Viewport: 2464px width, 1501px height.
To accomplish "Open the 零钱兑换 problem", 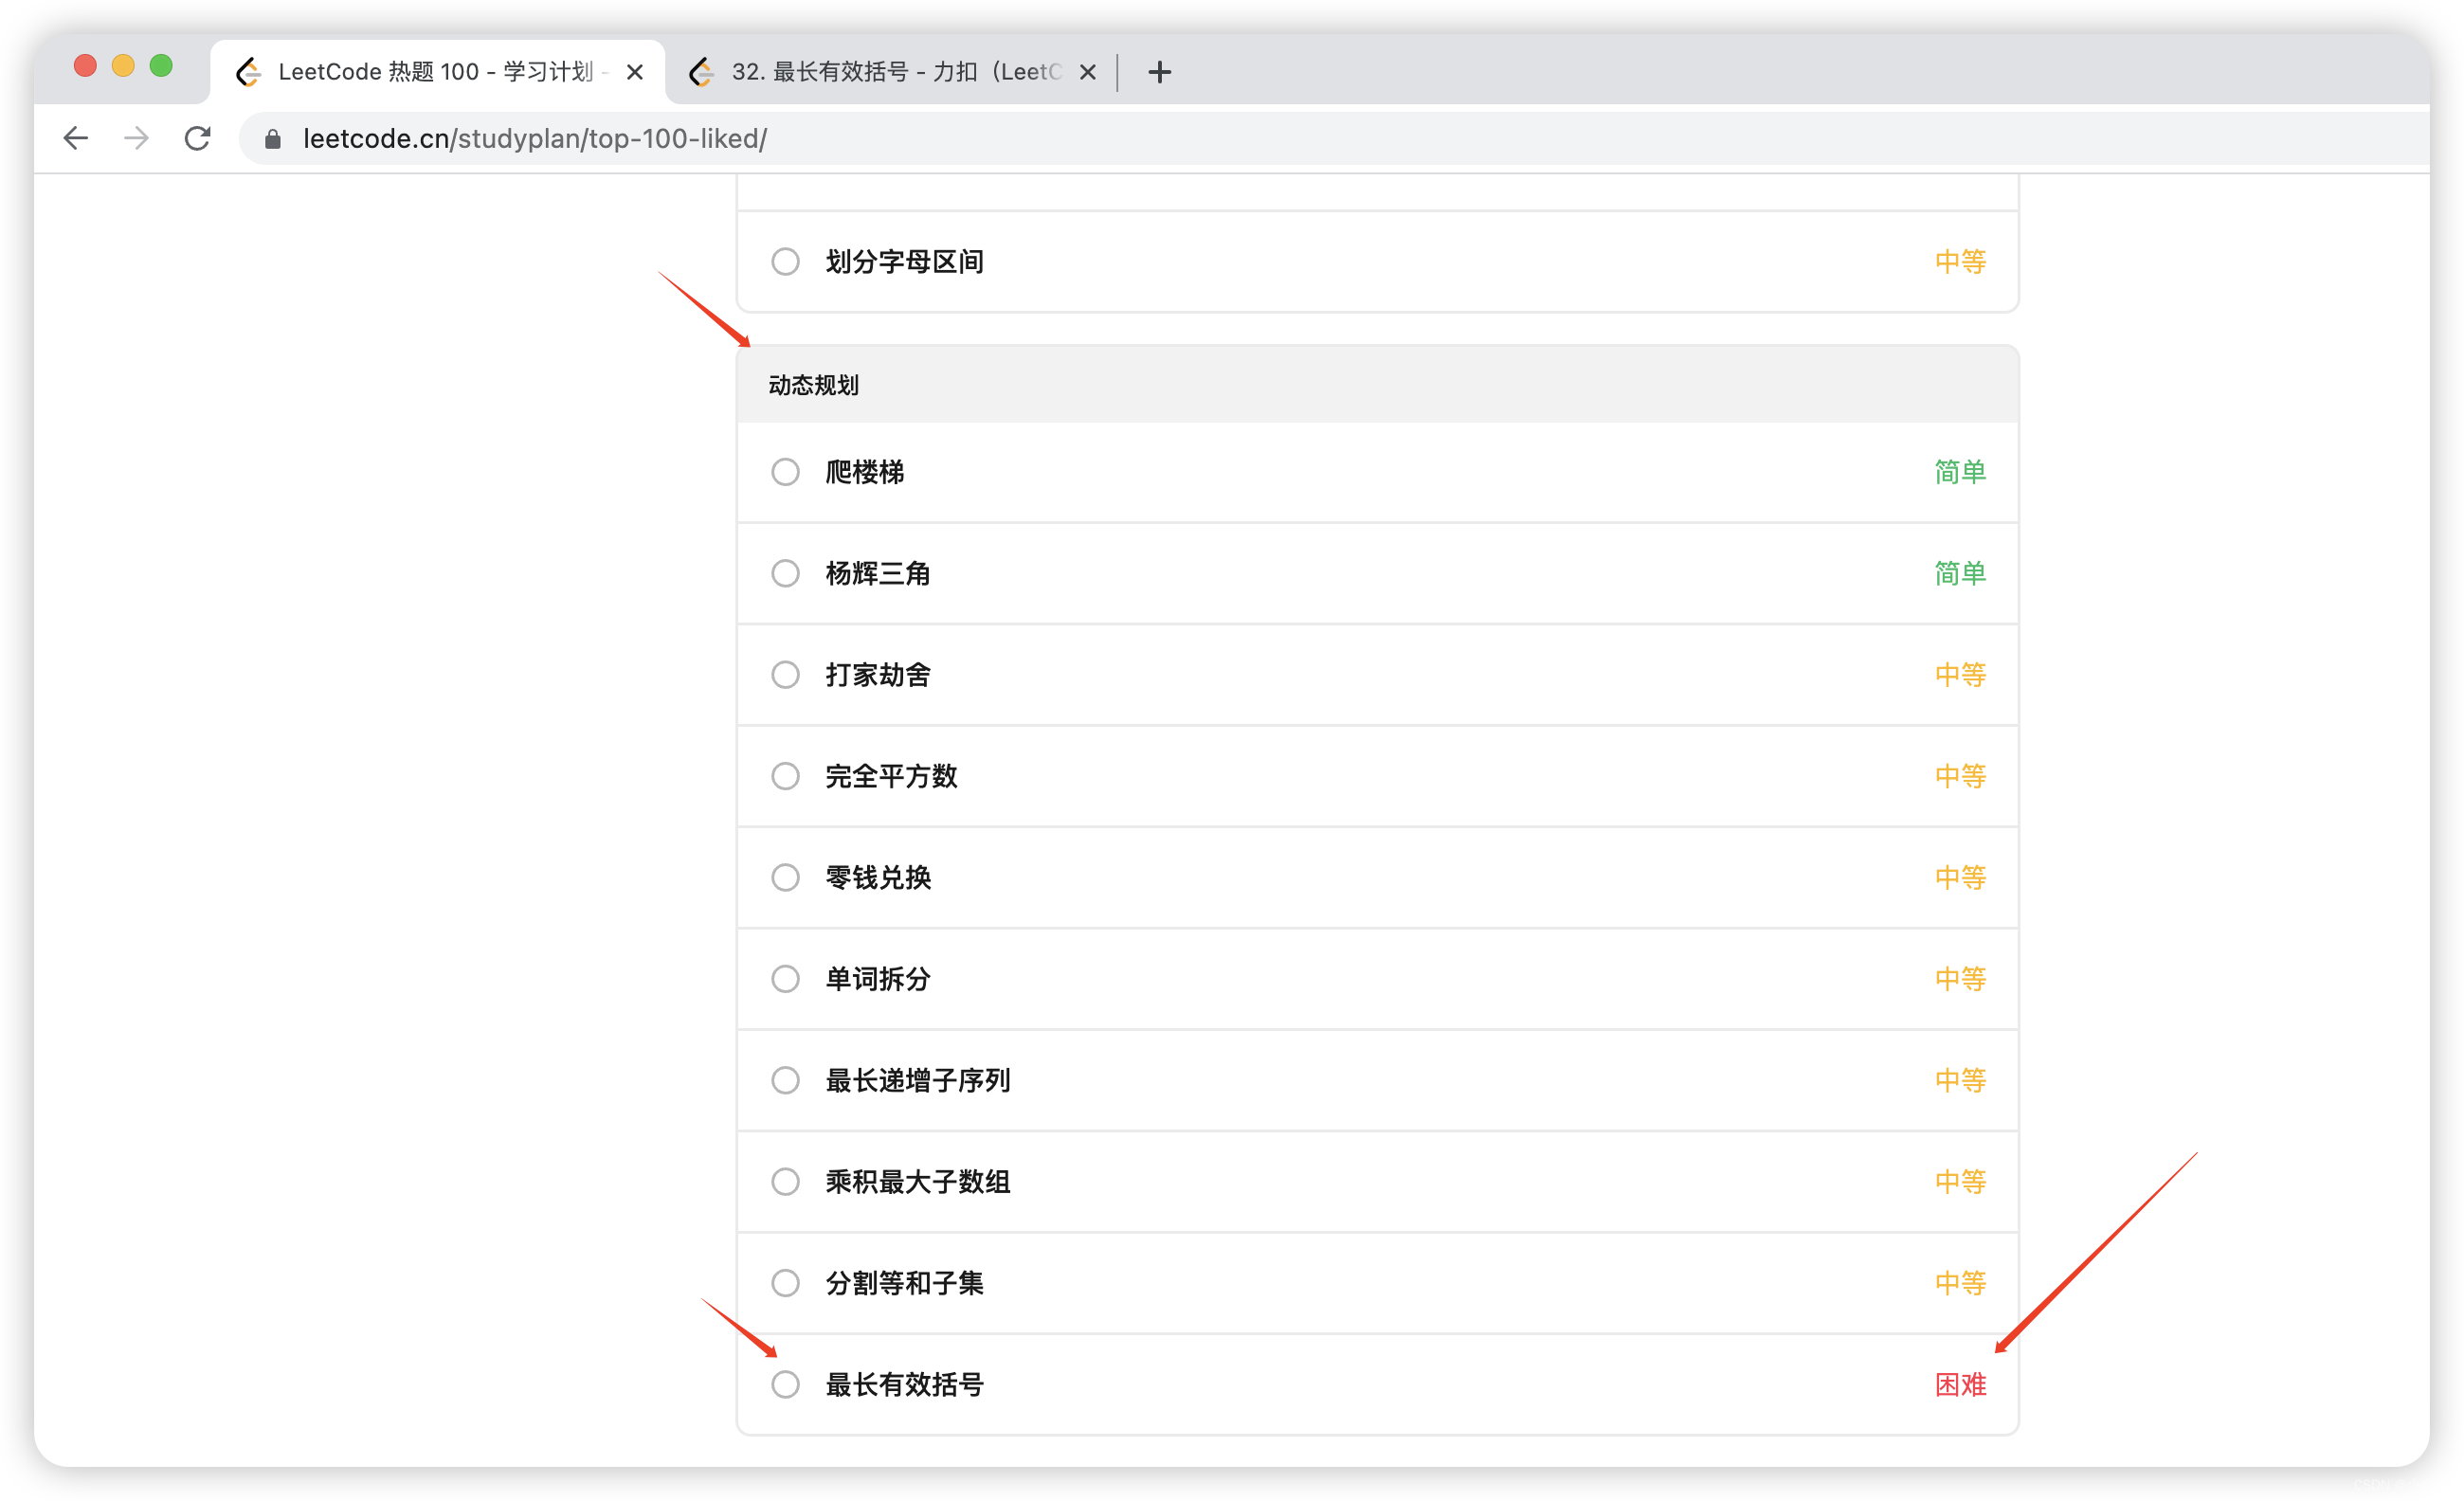I will pyautogui.click(x=877, y=878).
